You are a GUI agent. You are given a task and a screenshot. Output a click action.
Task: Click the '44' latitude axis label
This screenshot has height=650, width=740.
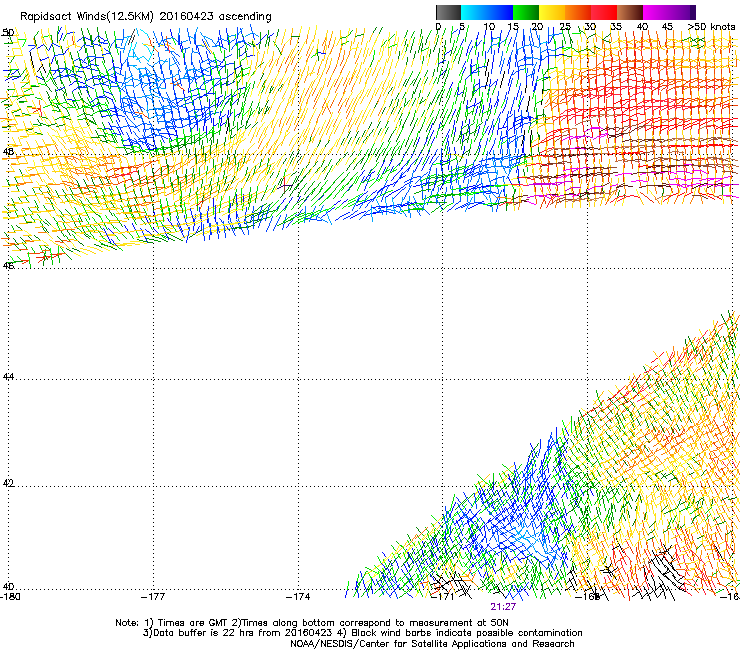[x=8, y=377]
